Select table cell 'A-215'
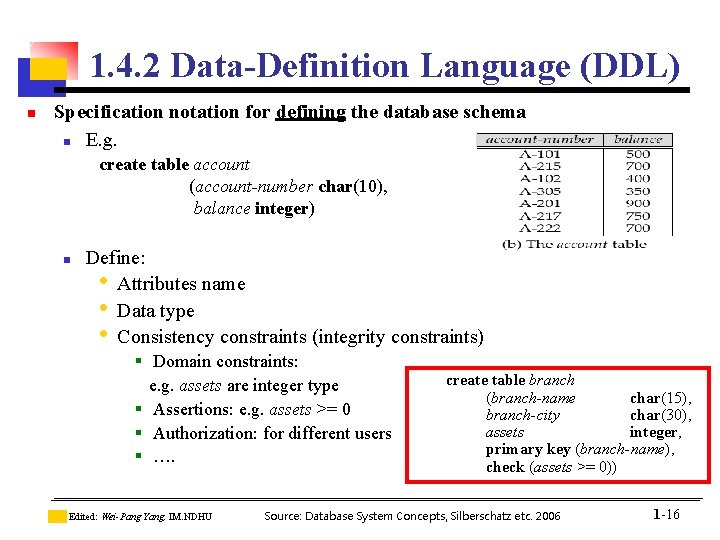 tap(540, 166)
